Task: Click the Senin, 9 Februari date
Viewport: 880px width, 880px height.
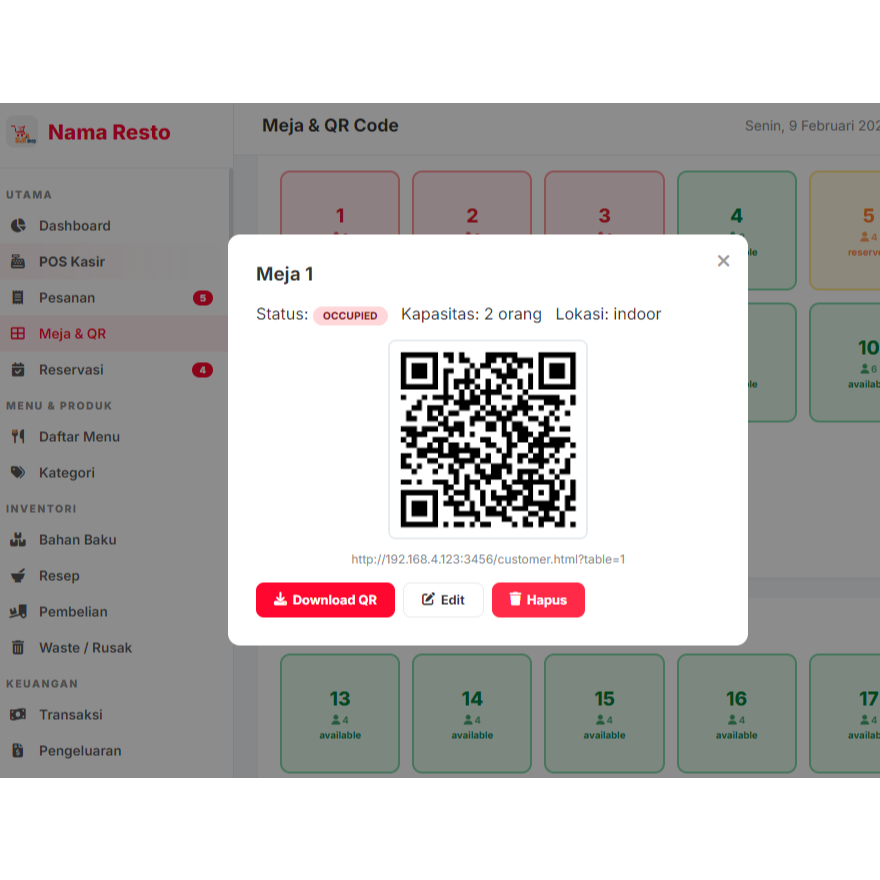Action: click(x=812, y=126)
